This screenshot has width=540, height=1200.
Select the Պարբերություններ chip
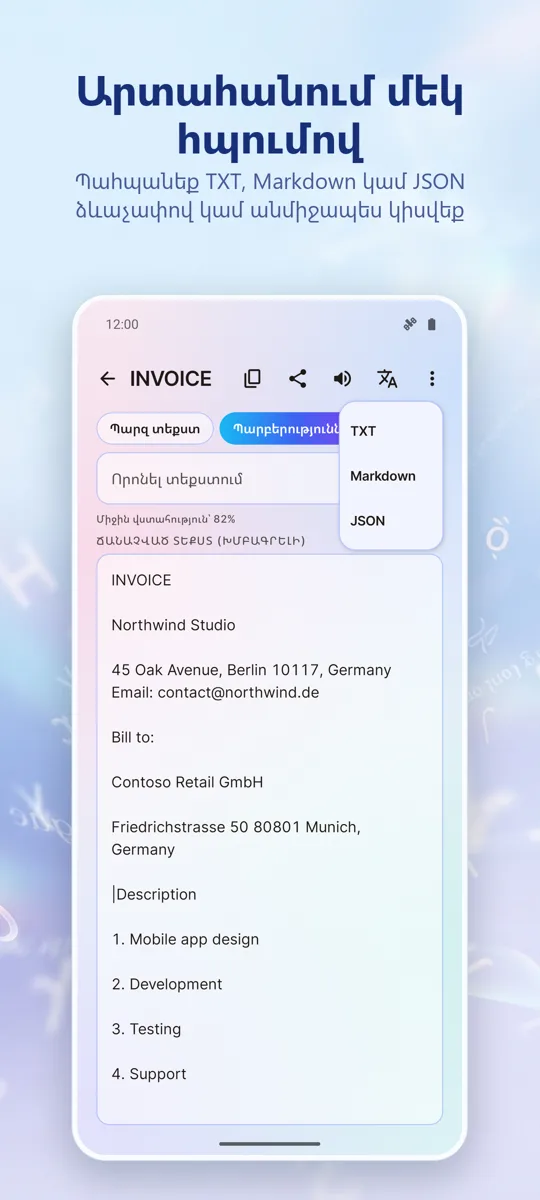[x=281, y=428]
